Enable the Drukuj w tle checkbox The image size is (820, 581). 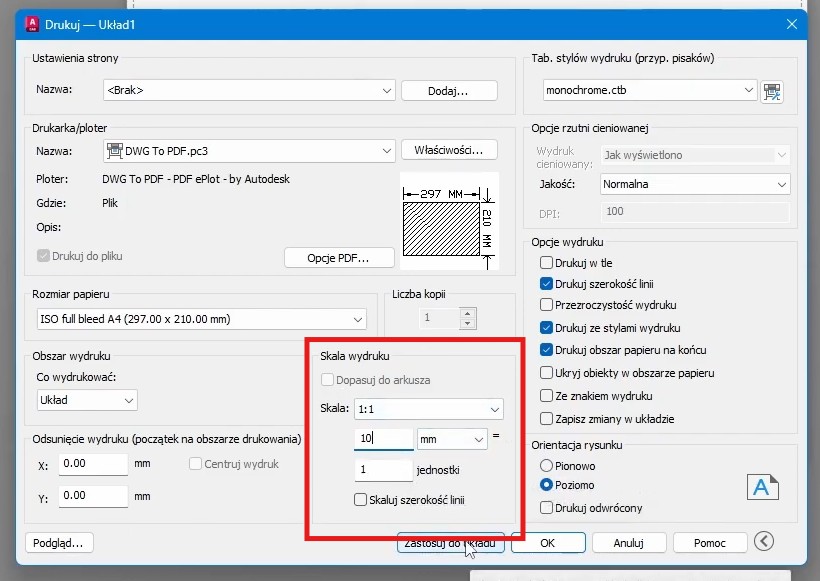coord(547,263)
